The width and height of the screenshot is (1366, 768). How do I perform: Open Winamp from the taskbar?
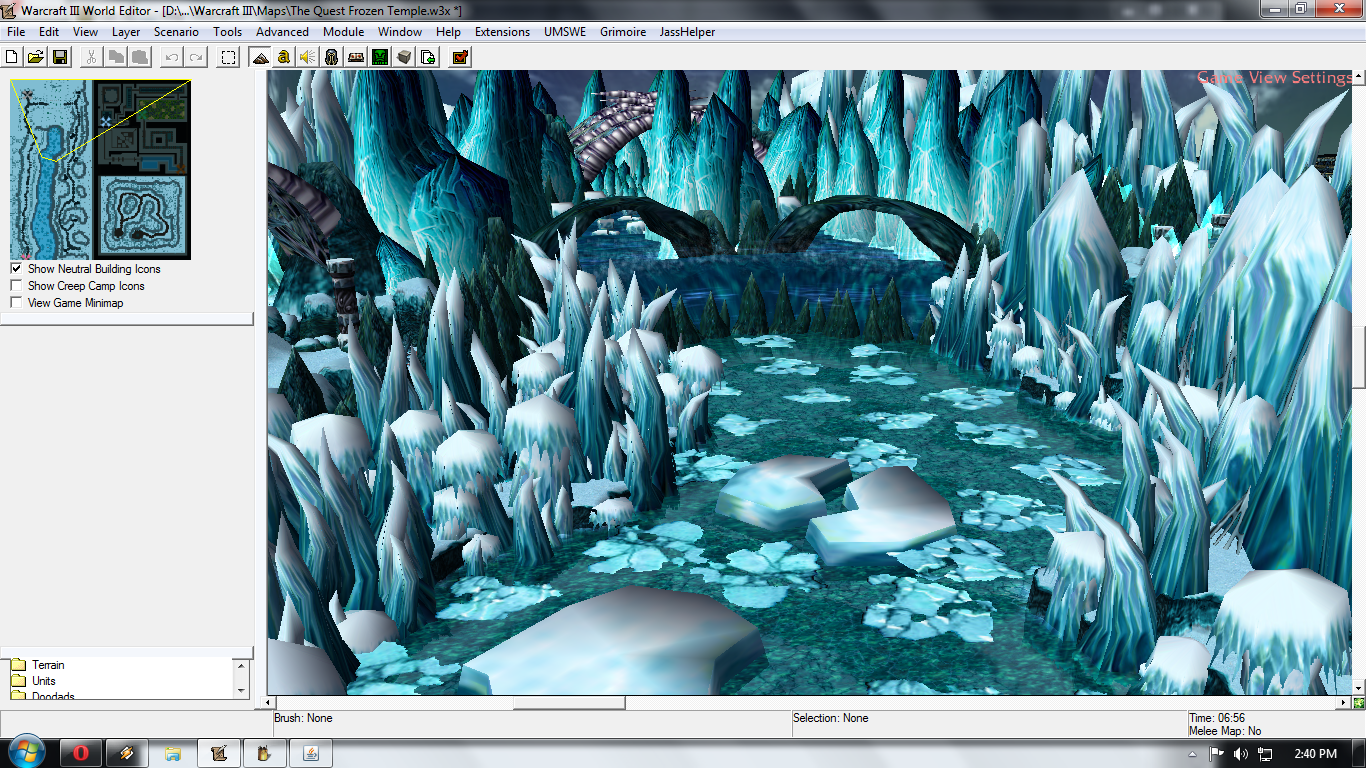(x=127, y=753)
